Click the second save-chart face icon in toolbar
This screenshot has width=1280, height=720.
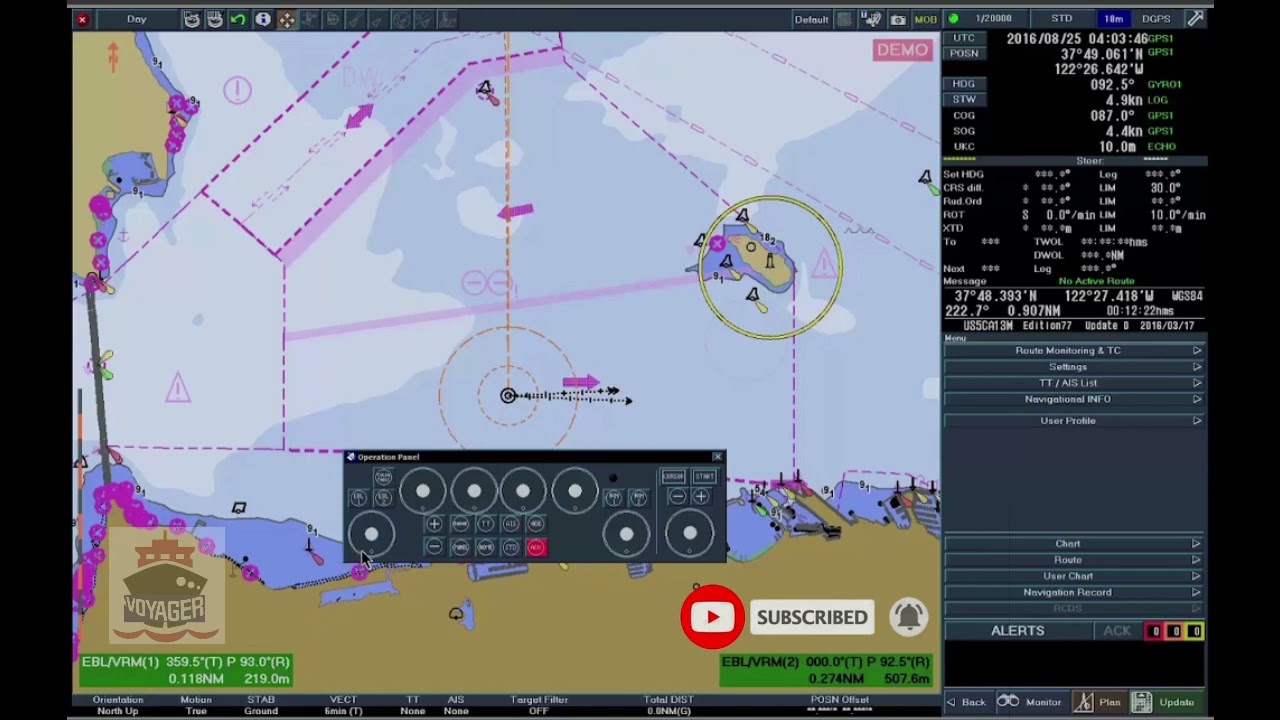coord(214,19)
